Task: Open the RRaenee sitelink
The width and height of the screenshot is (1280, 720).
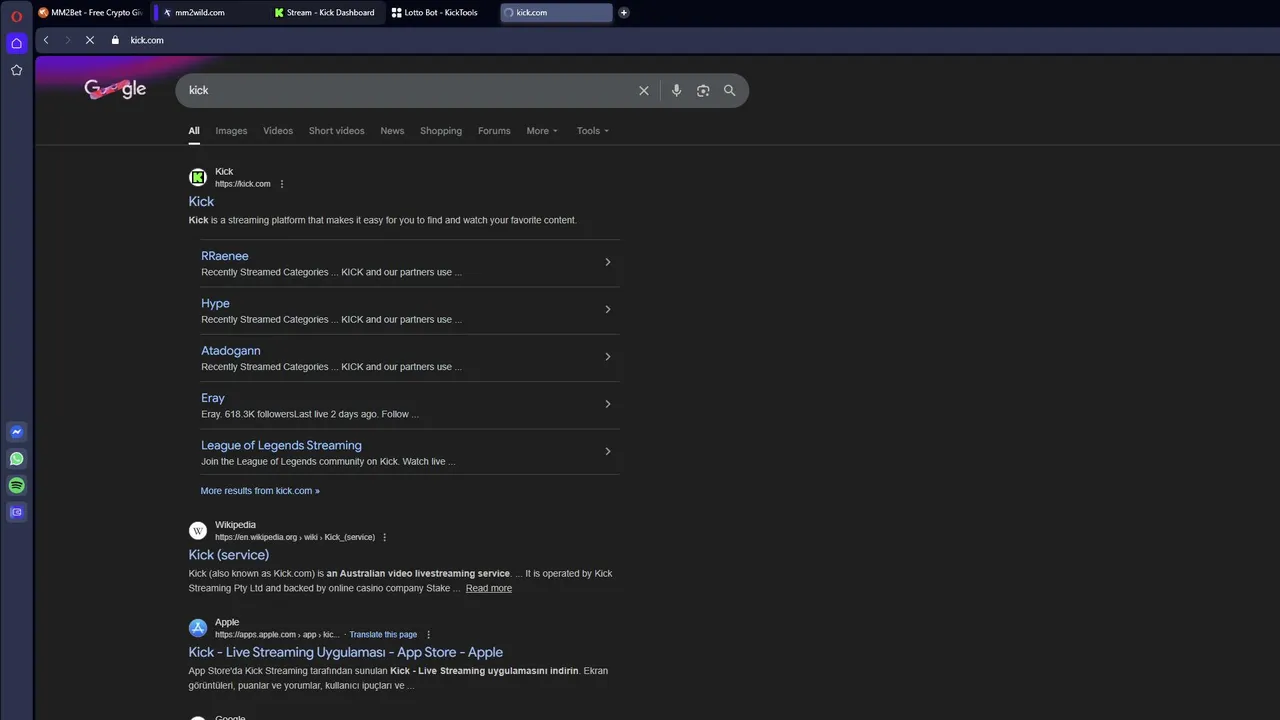Action: (224, 256)
